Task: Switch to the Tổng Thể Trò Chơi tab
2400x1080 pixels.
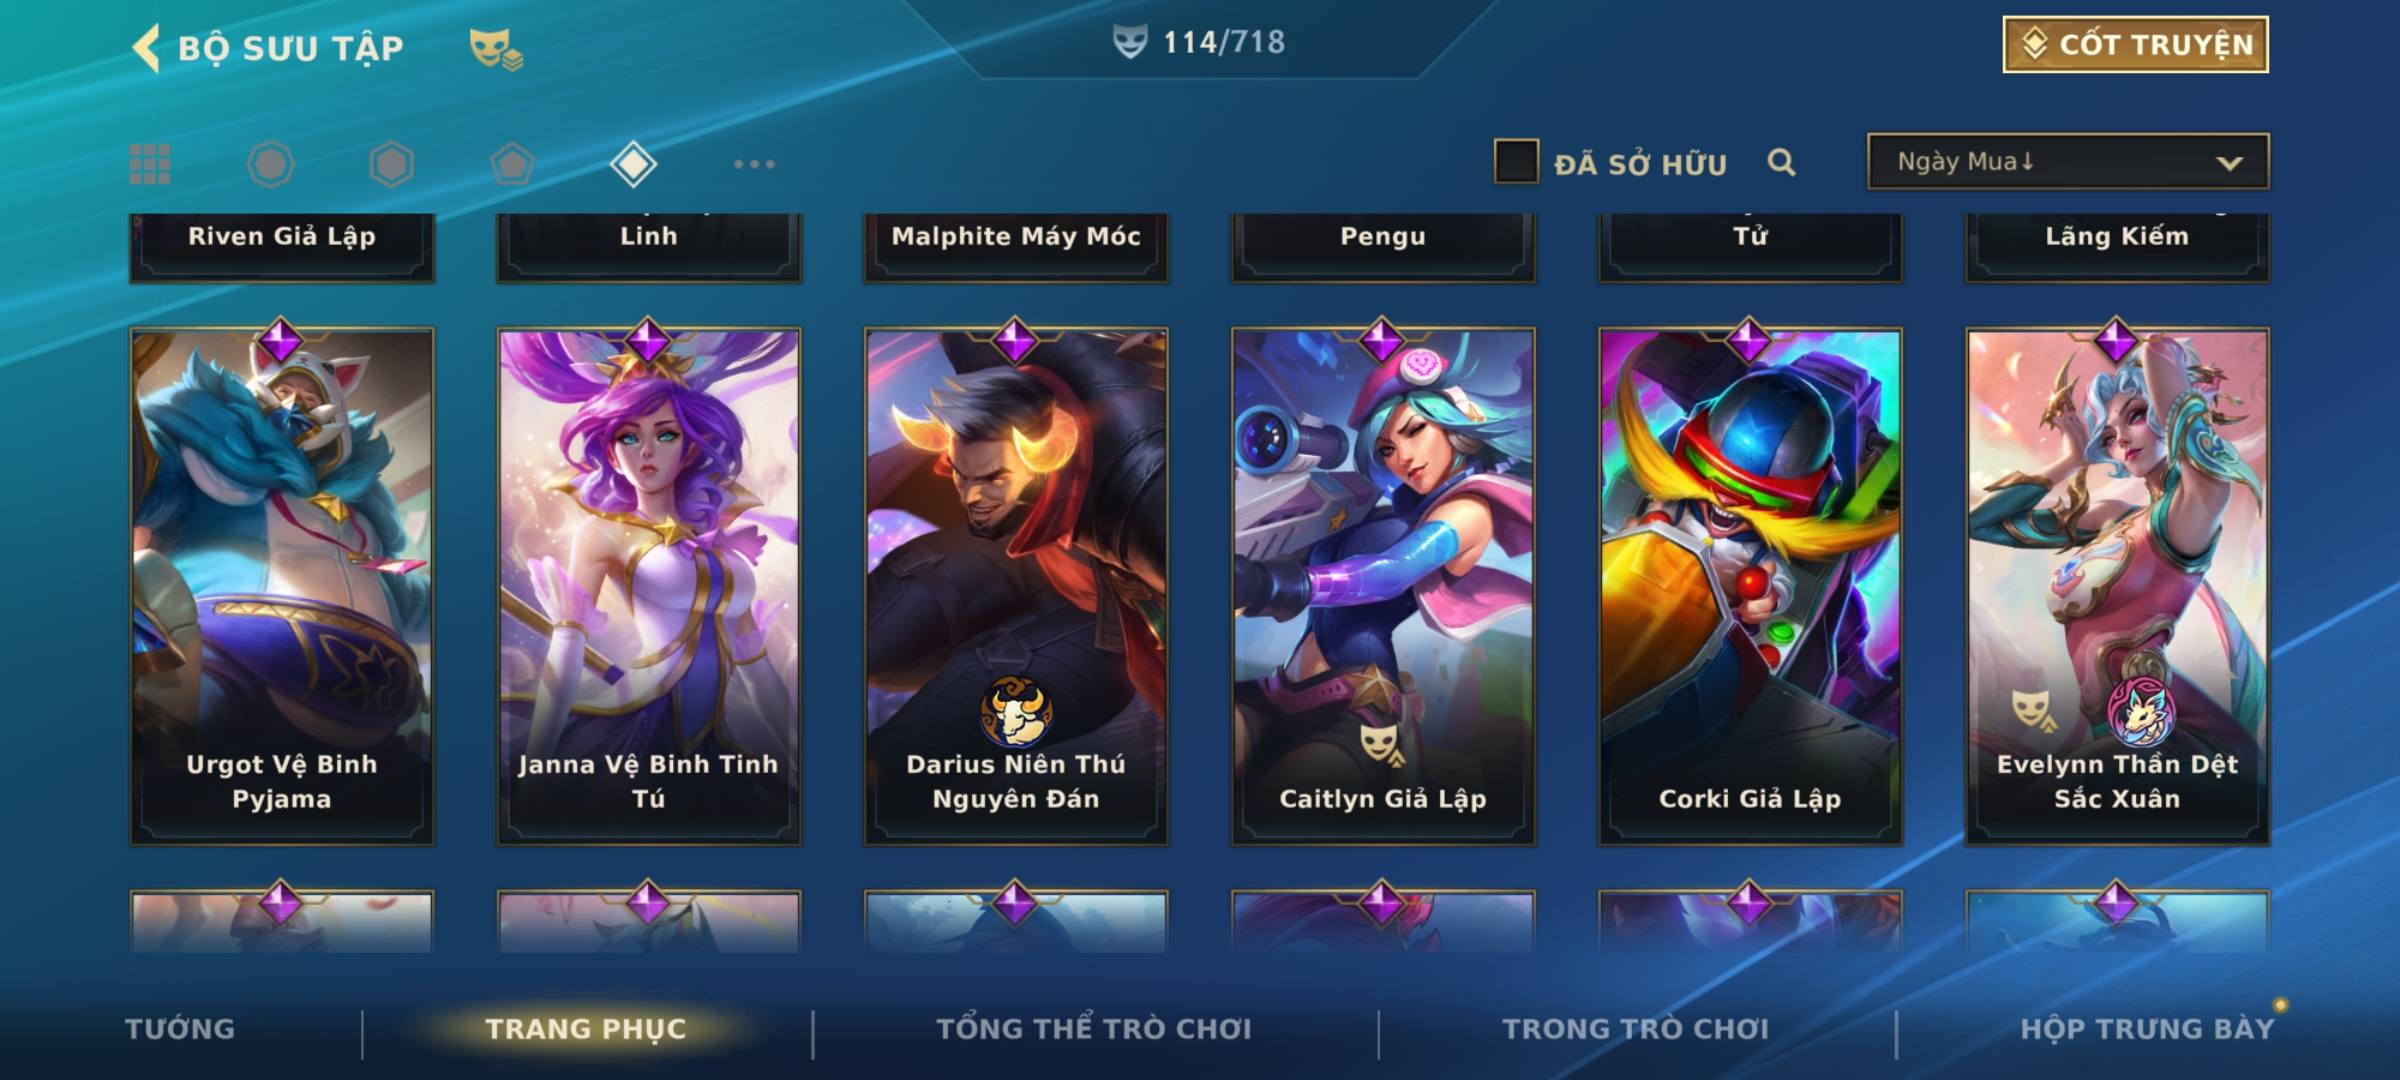Action: tap(1094, 1029)
